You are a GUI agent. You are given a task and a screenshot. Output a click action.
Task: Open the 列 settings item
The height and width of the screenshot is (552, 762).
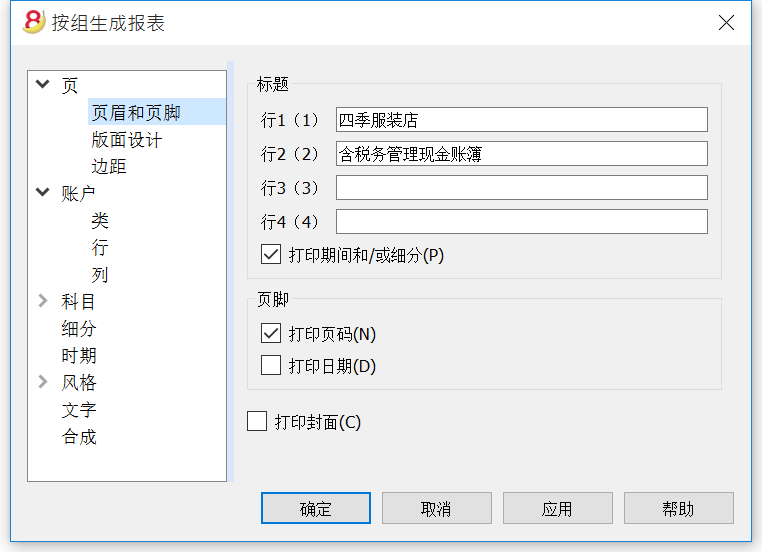[100, 275]
